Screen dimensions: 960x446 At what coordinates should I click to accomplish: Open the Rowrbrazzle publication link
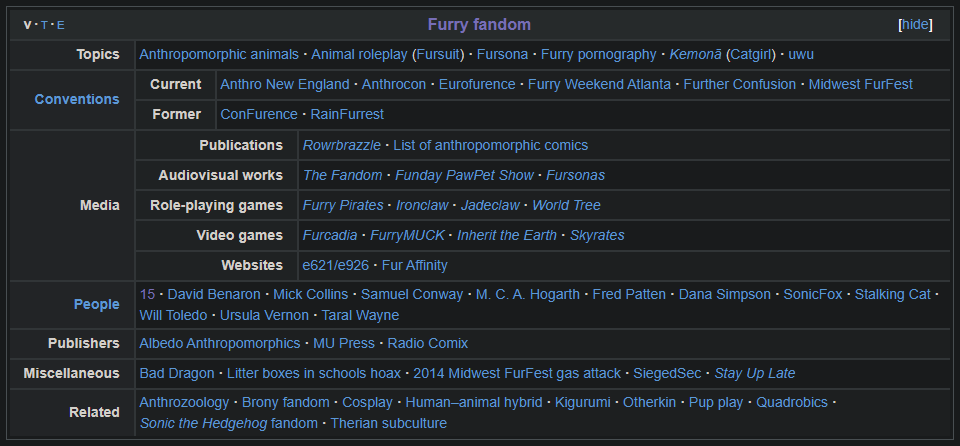[341, 146]
